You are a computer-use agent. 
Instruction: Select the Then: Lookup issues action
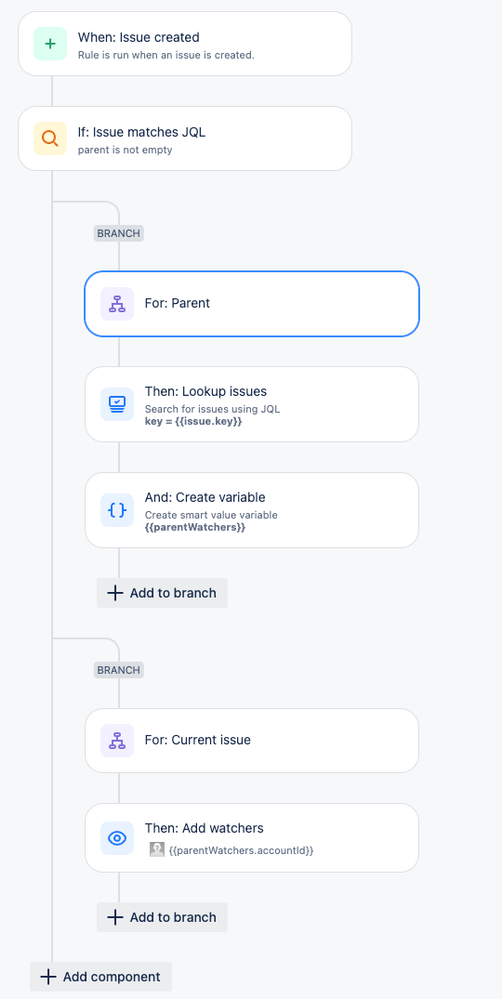252,404
